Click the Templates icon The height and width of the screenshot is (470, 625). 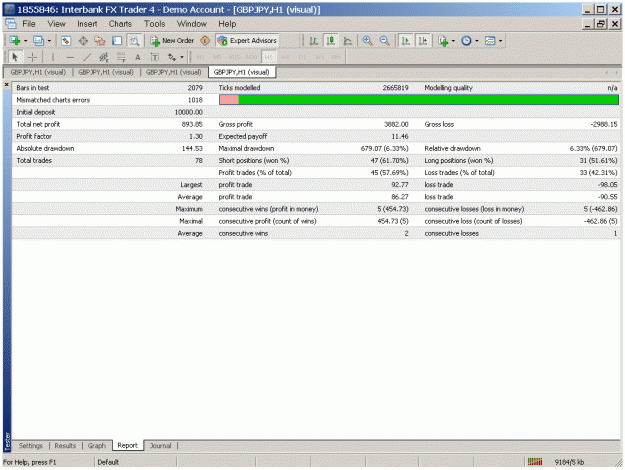pos(490,41)
